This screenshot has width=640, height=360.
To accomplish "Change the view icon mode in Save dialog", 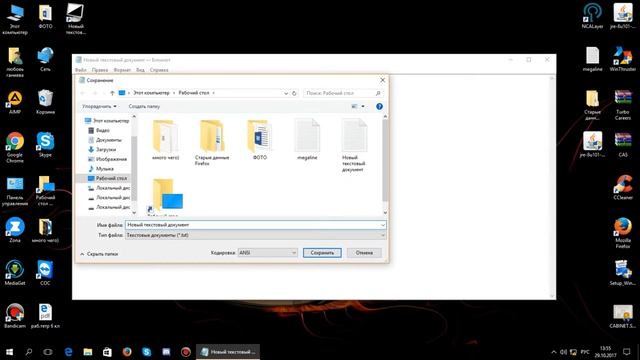I will point(354,107).
